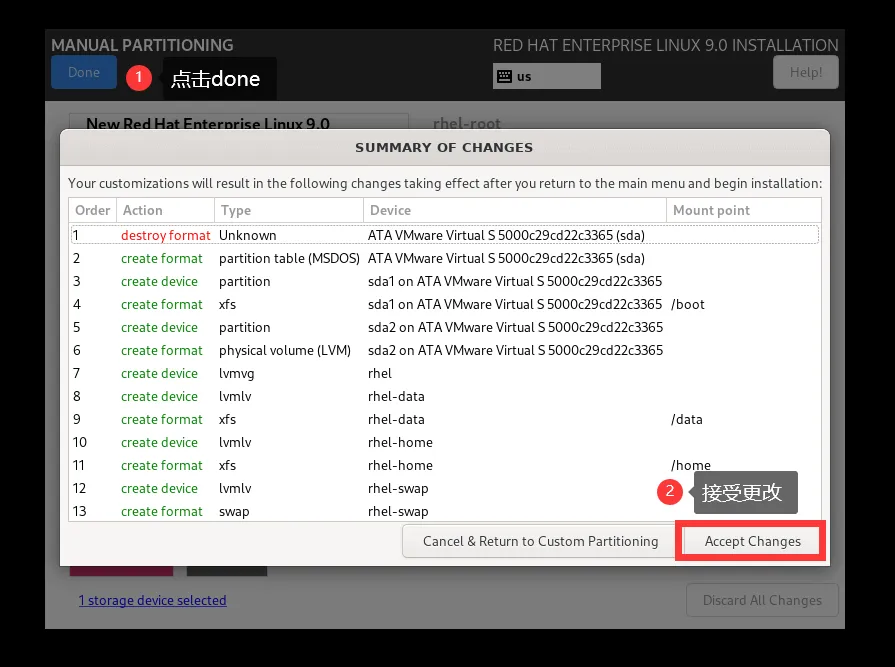895x667 pixels.
Task: Click the Device column header
Action: [x=515, y=211]
